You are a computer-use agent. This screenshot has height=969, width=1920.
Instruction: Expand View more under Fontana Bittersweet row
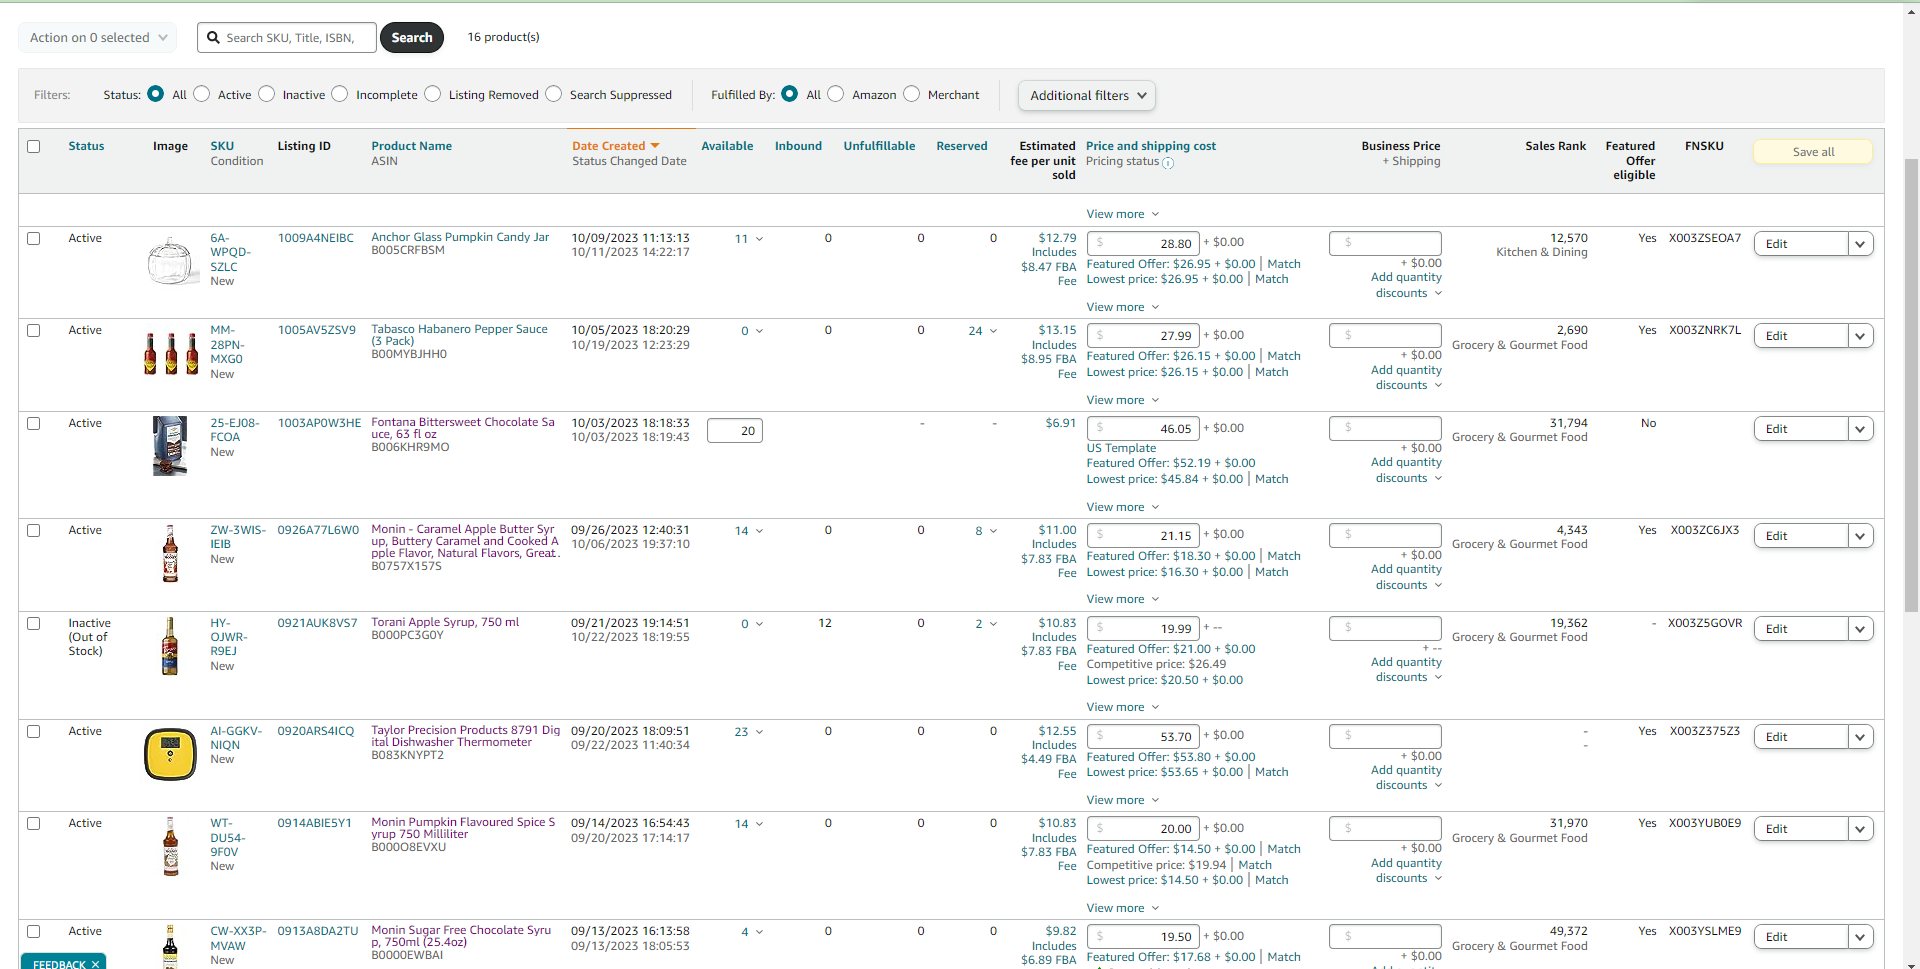point(1123,507)
